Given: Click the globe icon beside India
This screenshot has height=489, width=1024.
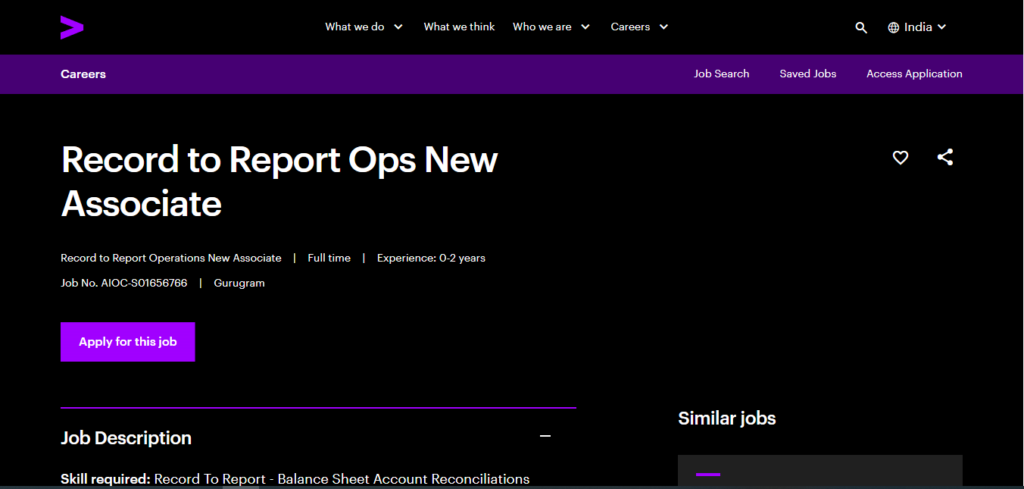Looking at the screenshot, I should tap(893, 27).
